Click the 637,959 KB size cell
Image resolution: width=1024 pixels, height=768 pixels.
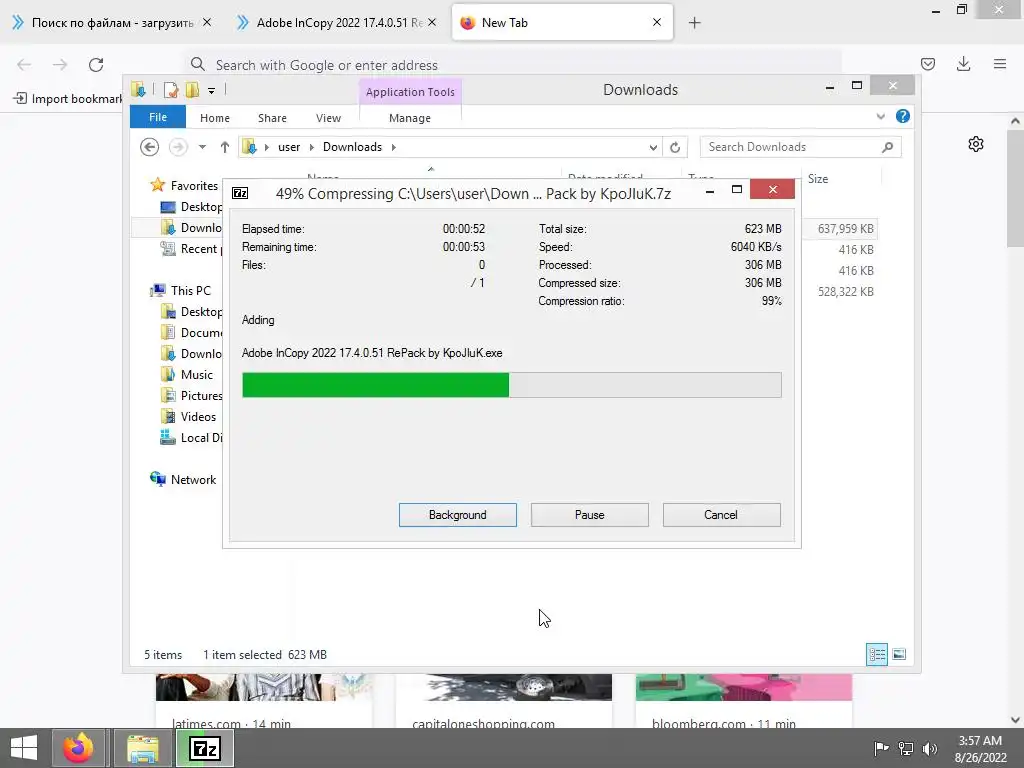846,229
